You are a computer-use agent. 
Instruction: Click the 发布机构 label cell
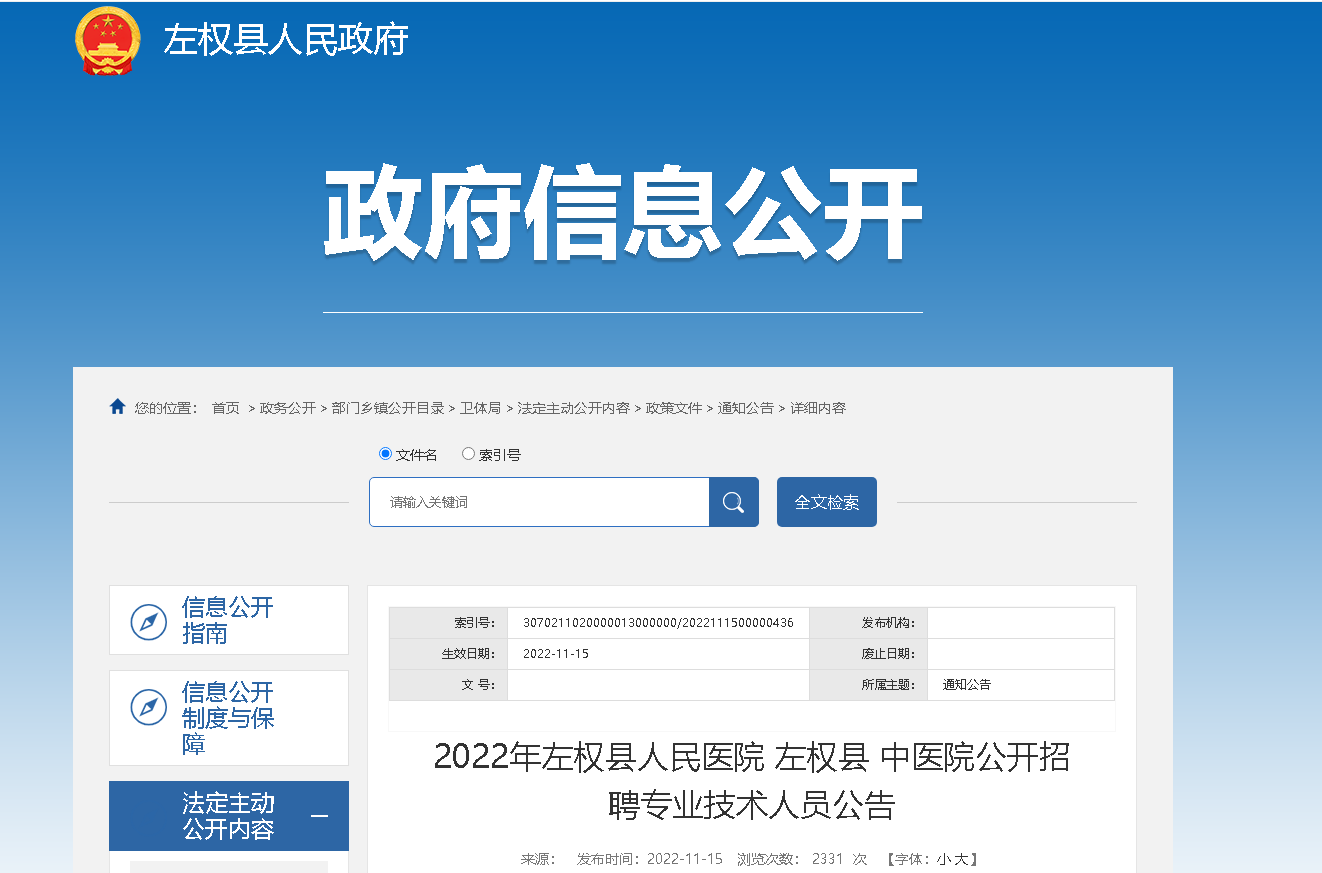[x=868, y=623]
